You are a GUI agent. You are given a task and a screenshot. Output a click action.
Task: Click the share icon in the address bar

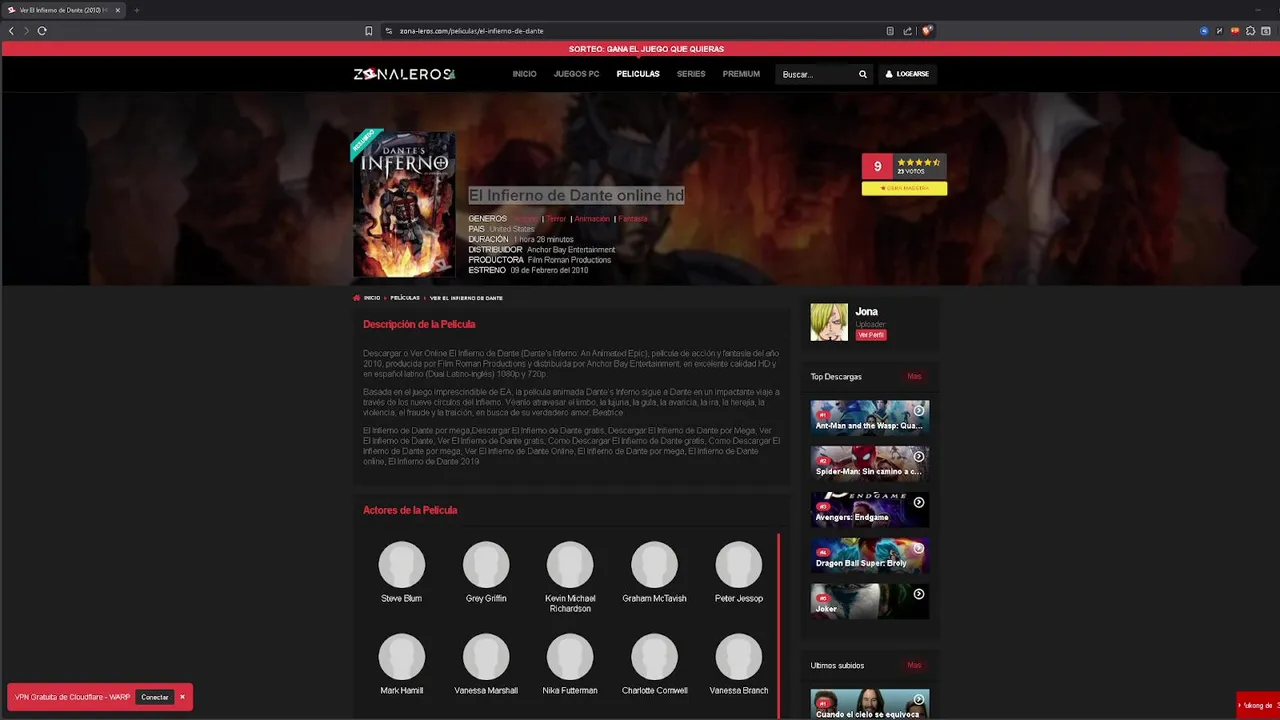coord(908,31)
